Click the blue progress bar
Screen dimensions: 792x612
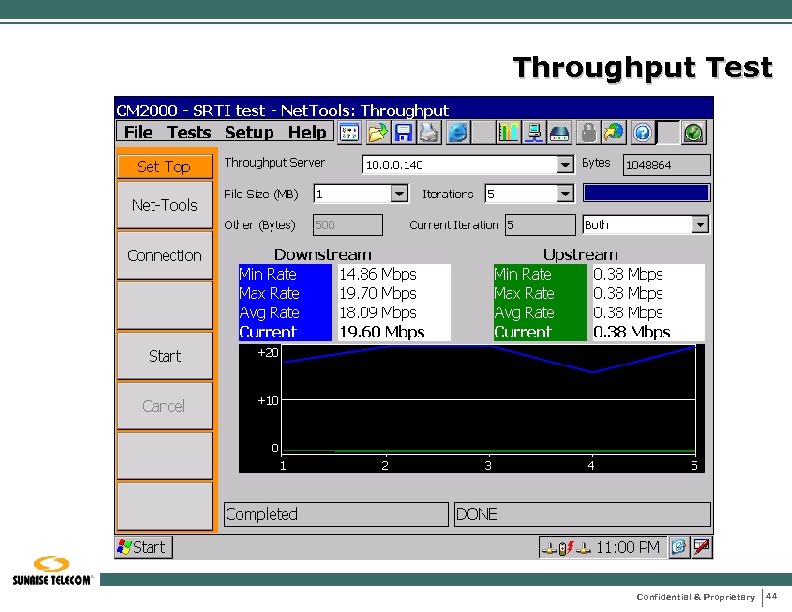coord(646,193)
